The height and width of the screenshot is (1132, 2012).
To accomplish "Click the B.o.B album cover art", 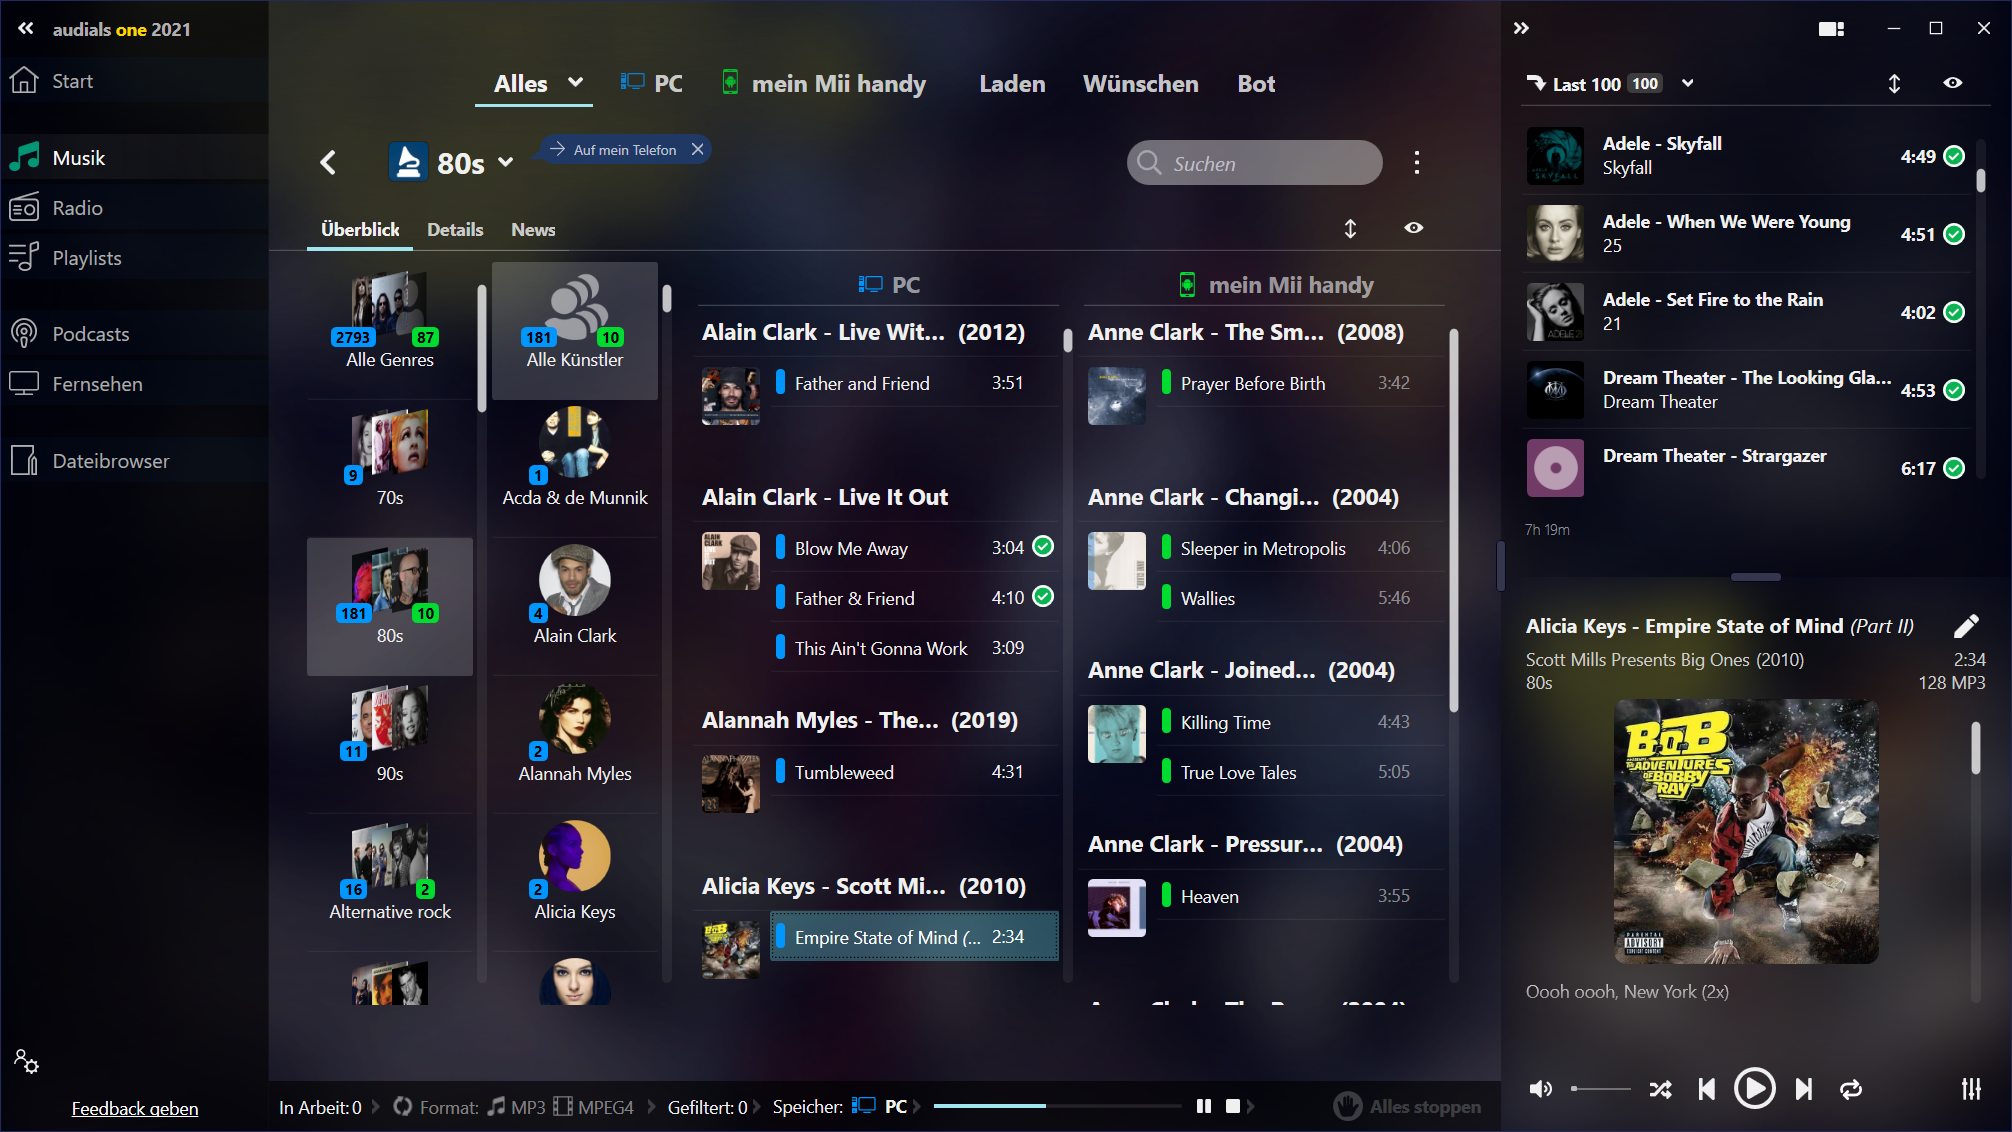I will click(x=1746, y=831).
